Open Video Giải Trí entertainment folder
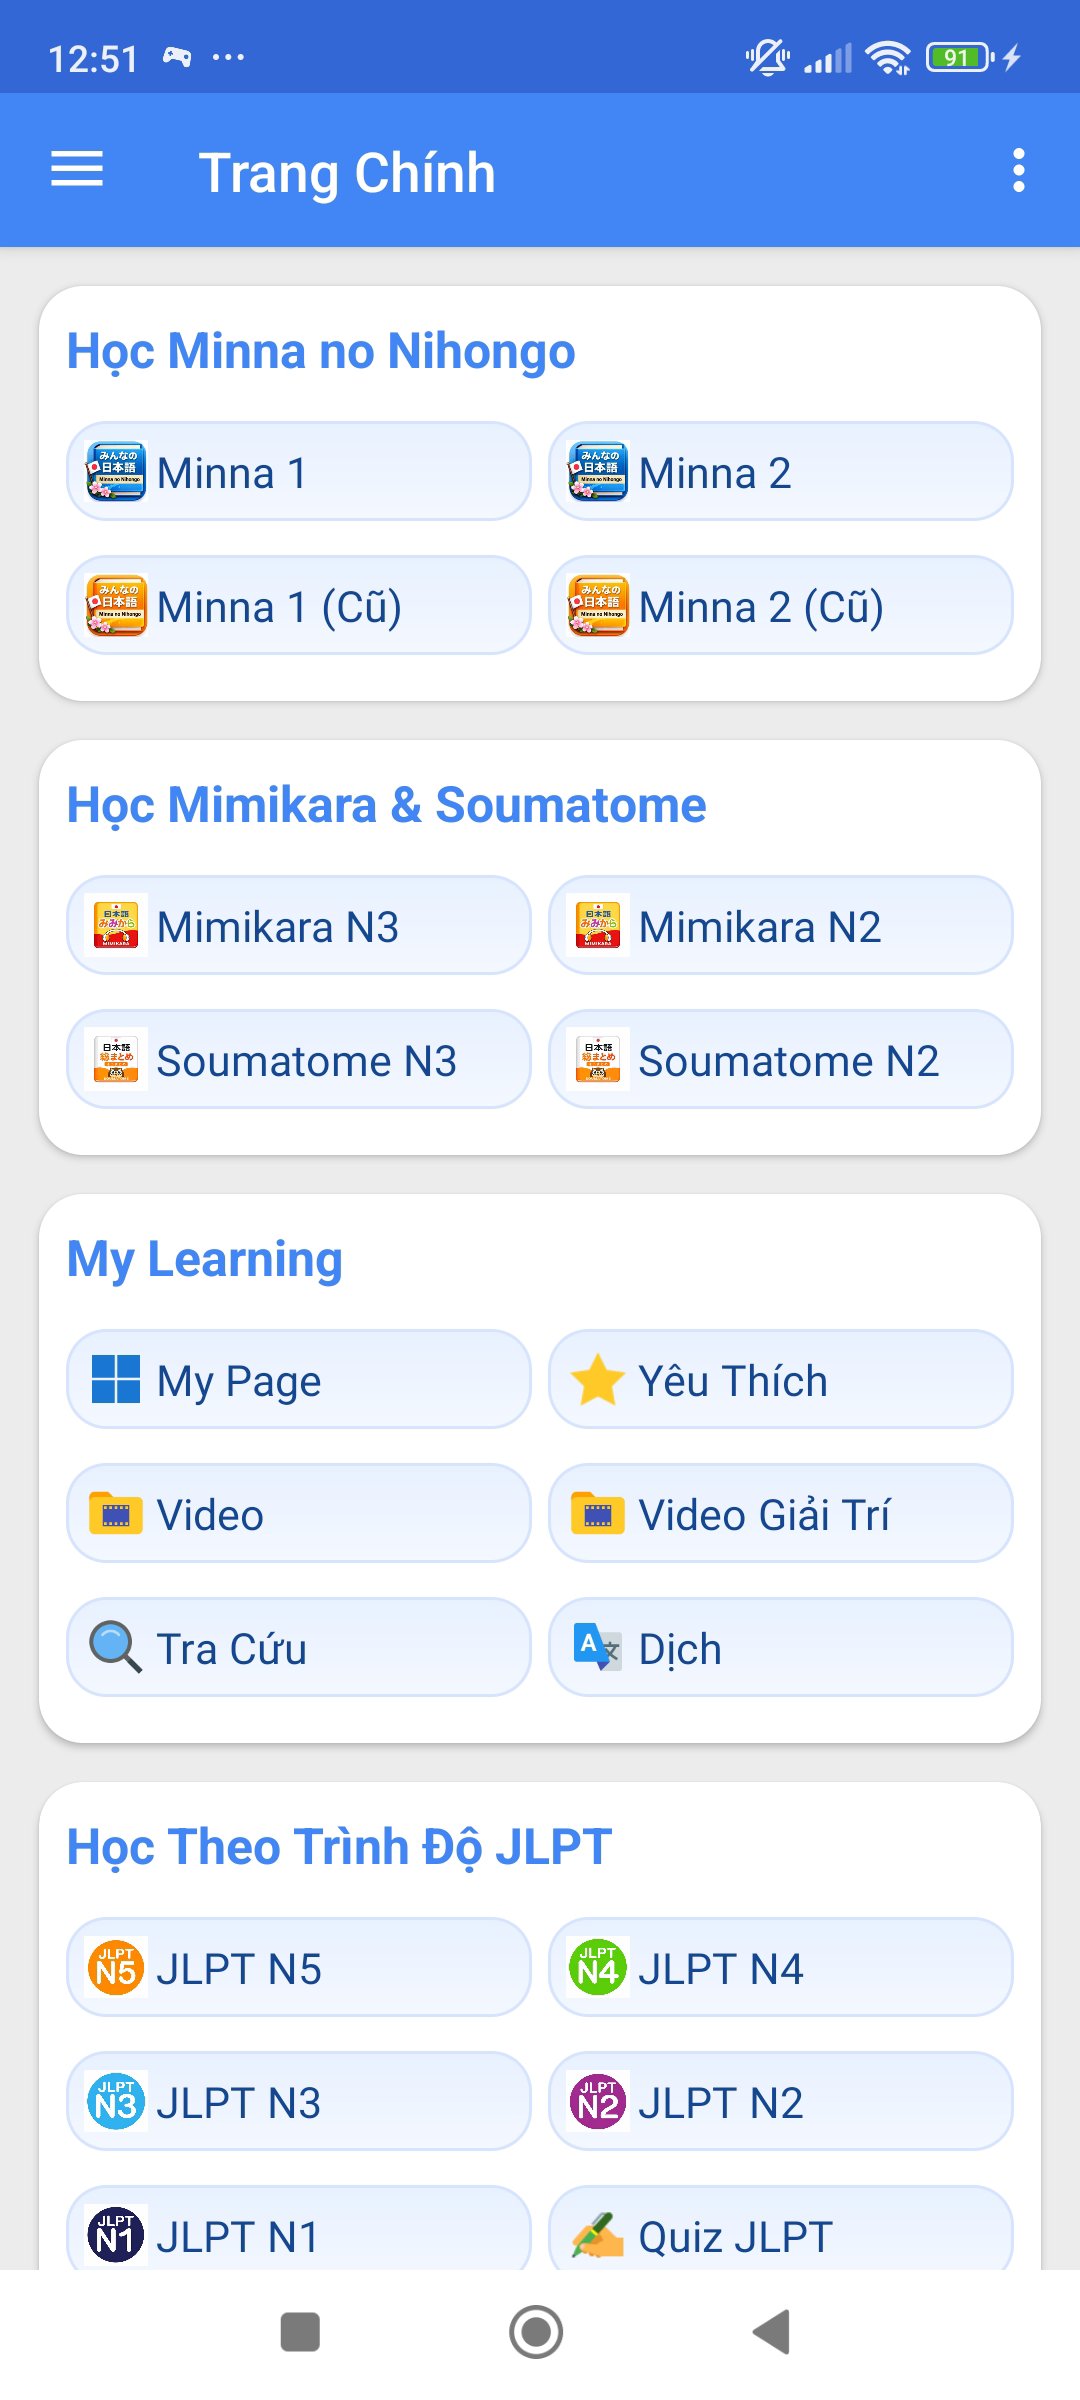The height and width of the screenshot is (2400, 1080). click(780, 1514)
